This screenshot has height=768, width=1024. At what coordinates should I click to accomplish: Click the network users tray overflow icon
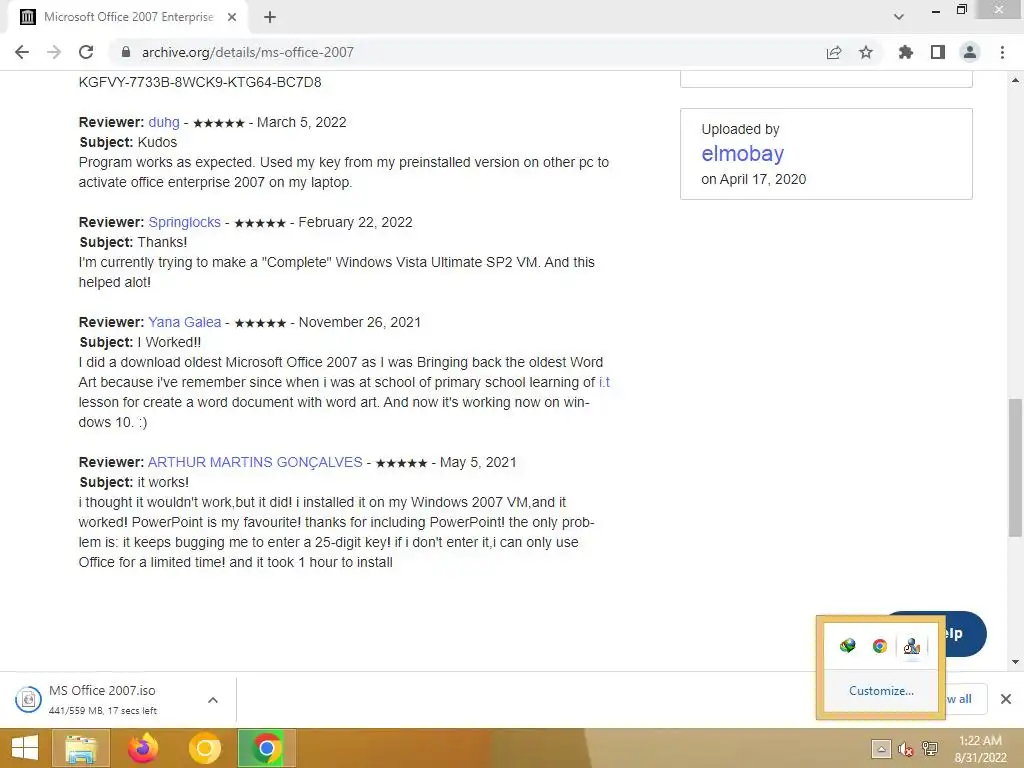pyautogui.click(x=912, y=646)
